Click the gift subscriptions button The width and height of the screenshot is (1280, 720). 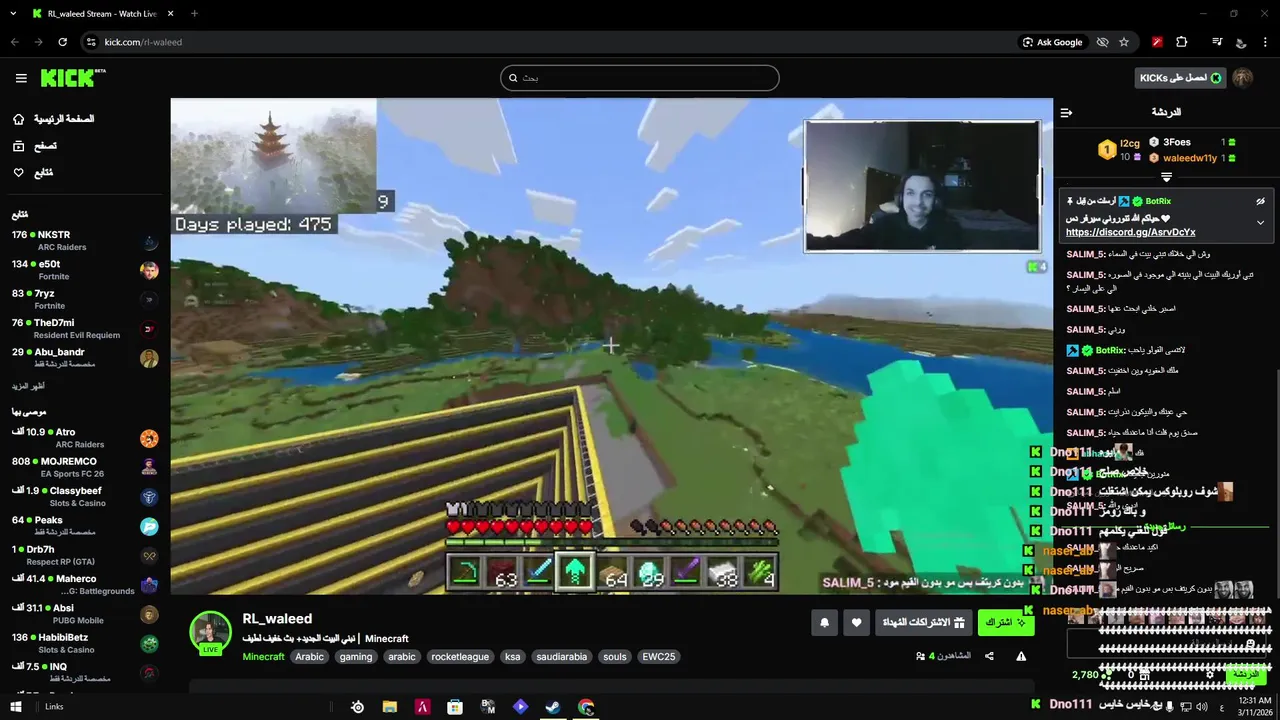924,623
